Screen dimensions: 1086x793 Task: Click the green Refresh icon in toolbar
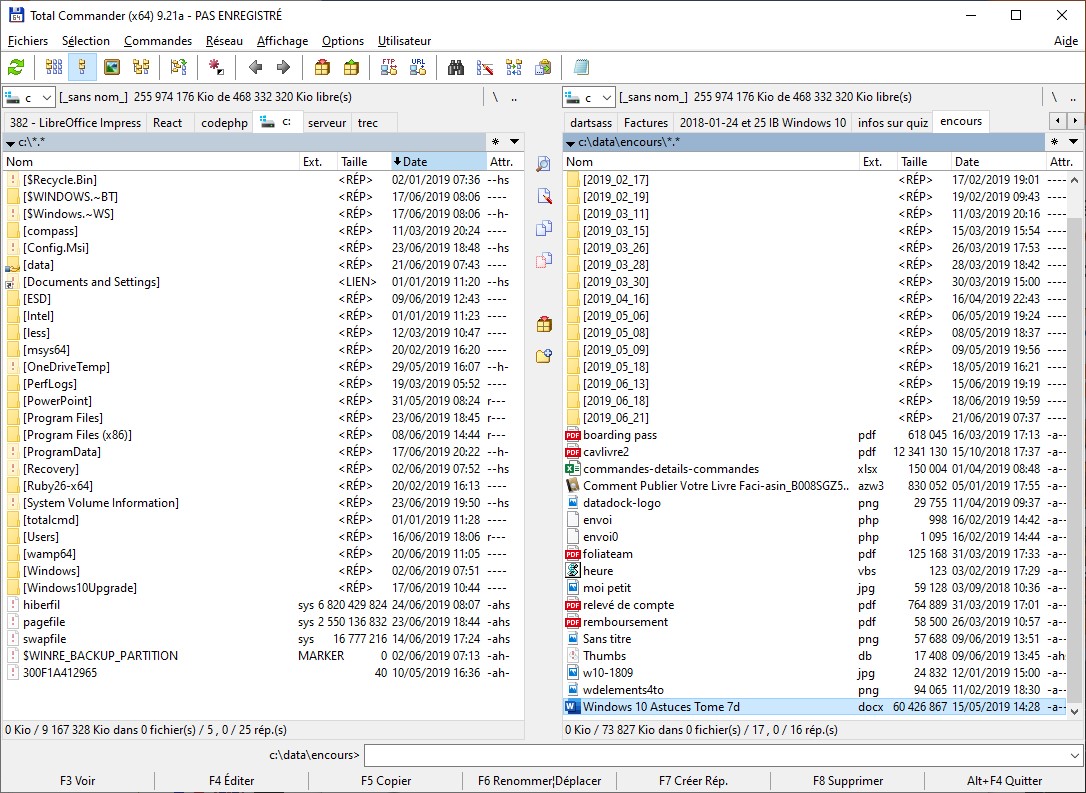click(x=16, y=67)
